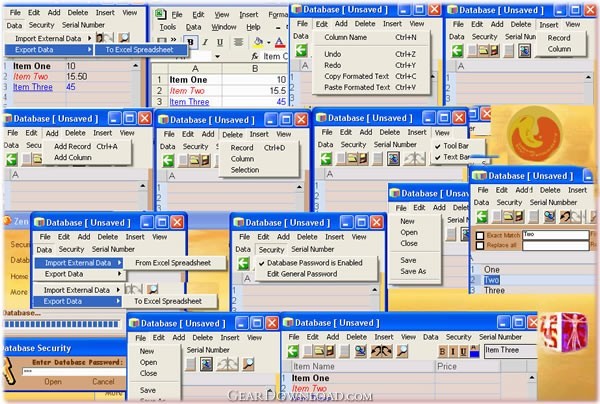The height and width of the screenshot is (404, 600).
Task: Click binoculars search icon in bottom database window
Action: tap(382, 351)
